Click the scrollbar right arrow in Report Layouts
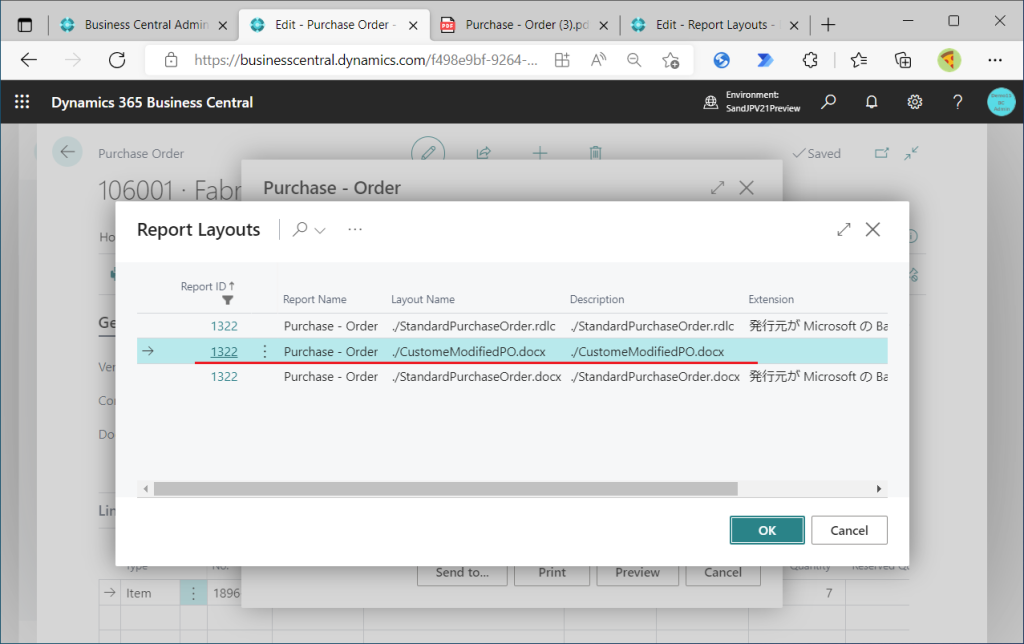The height and width of the screenshot is (644, 1024). [879, 489]
